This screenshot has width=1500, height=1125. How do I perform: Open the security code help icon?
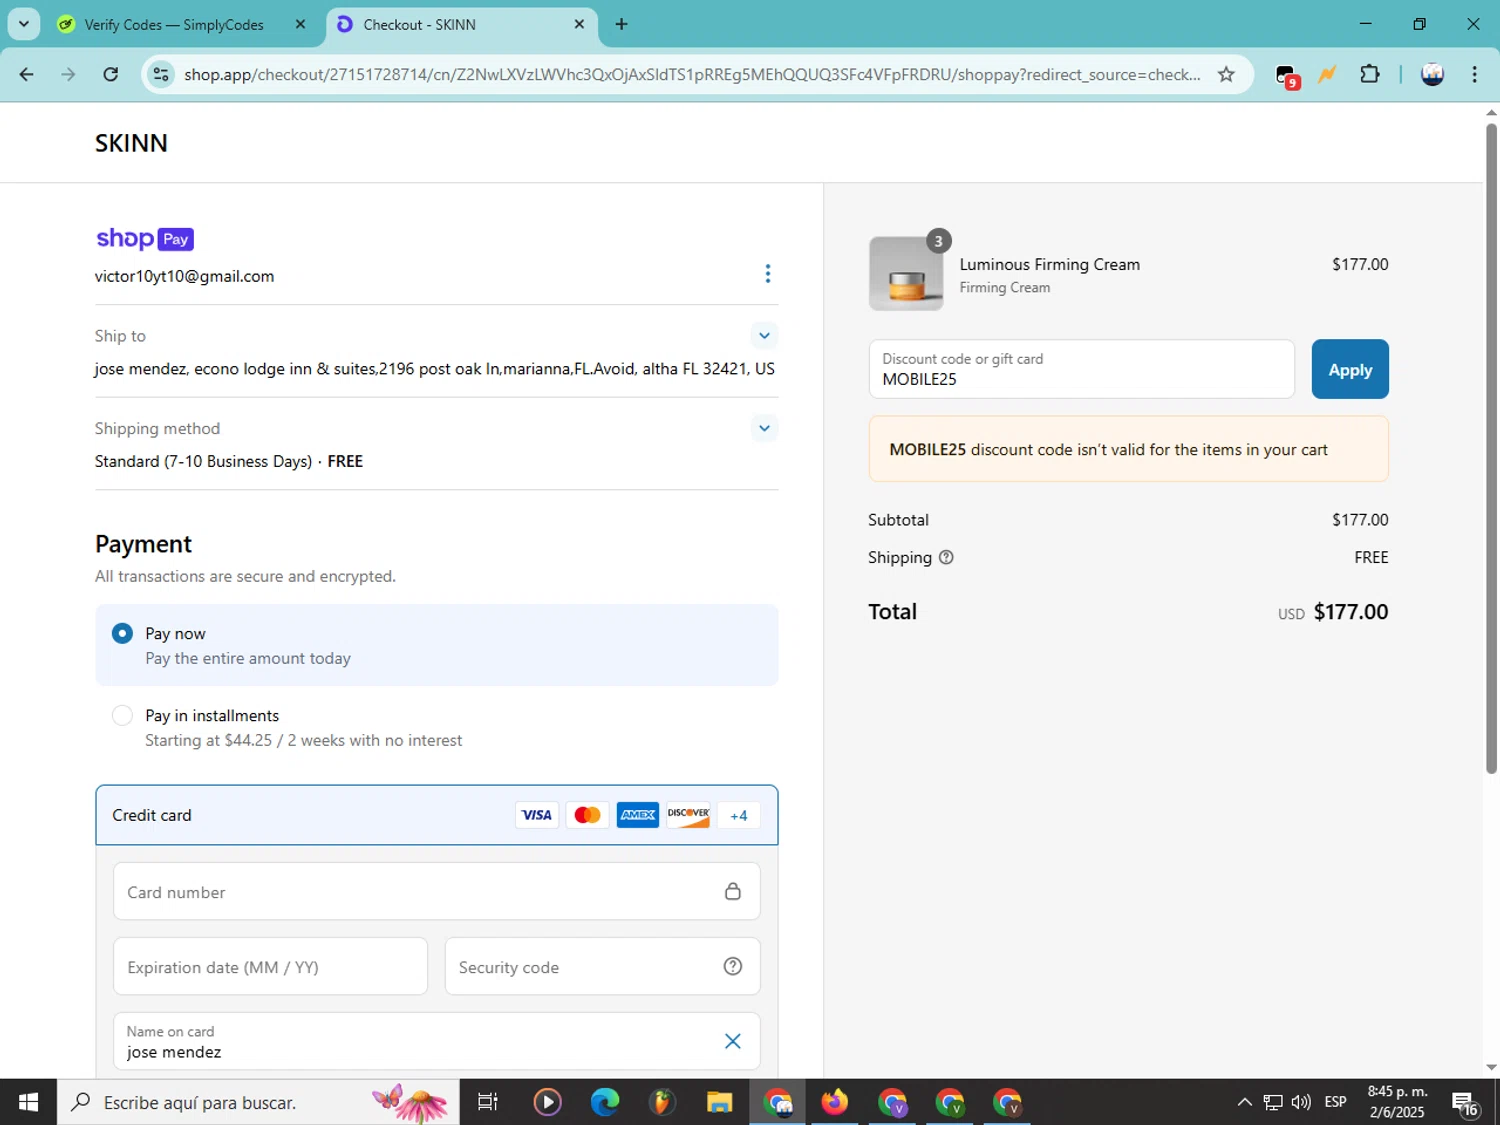(x=733, y=967)
